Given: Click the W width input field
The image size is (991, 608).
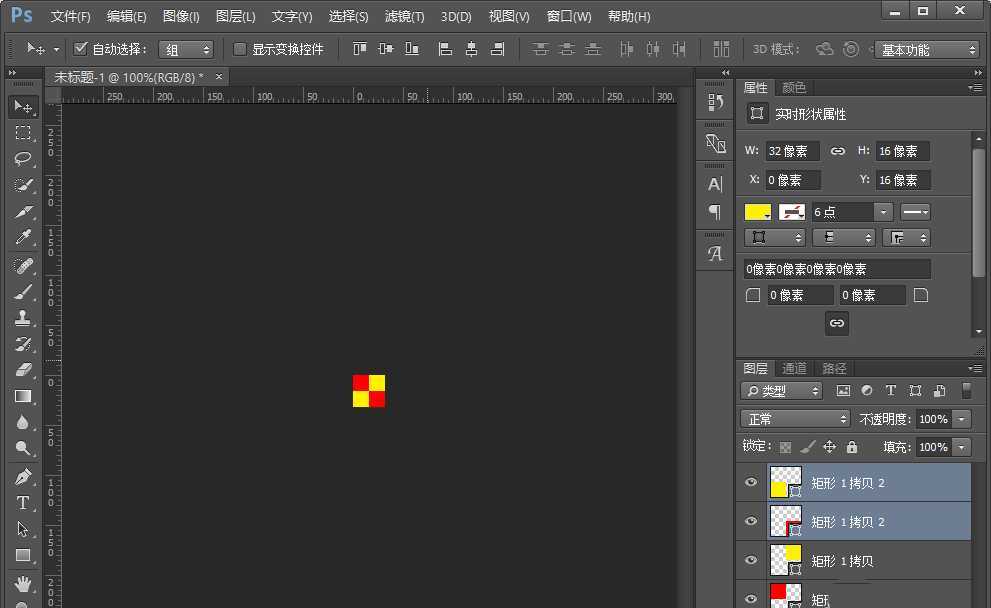Looking at the screenshot, I should coord(792,151).
